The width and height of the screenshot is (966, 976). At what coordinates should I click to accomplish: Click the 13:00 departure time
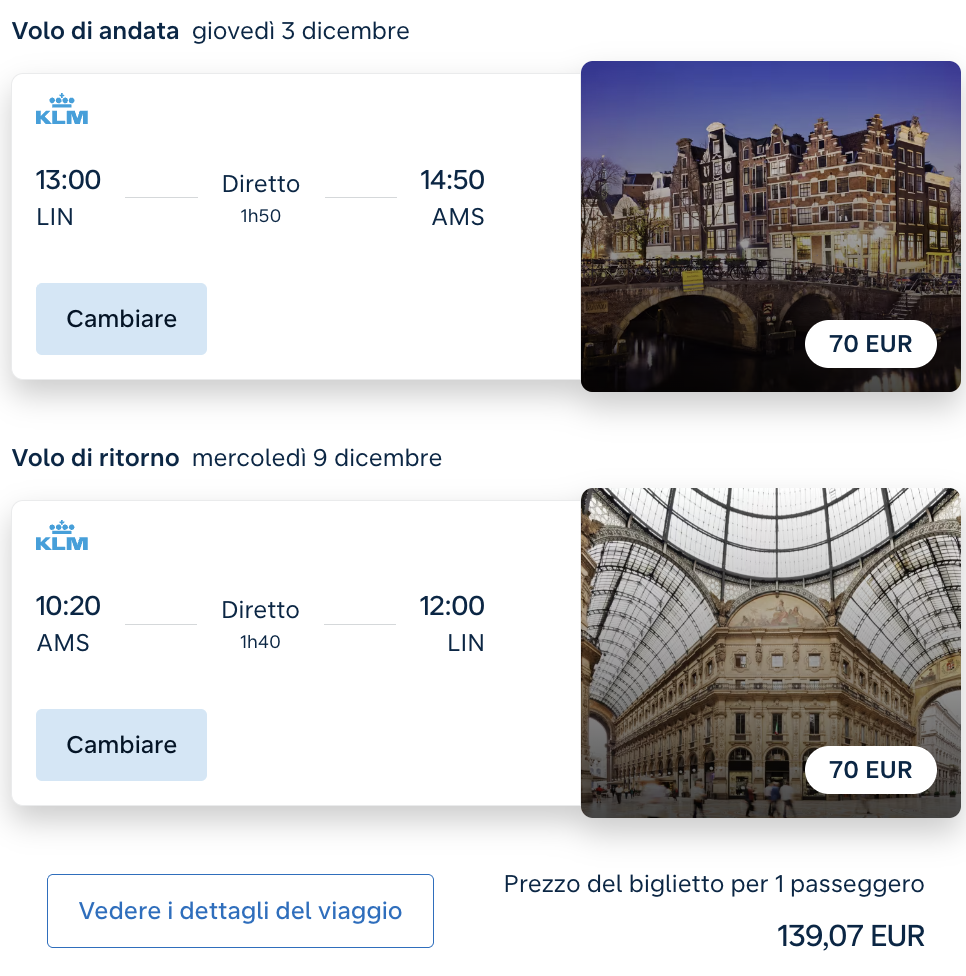(x=68, y=180)
